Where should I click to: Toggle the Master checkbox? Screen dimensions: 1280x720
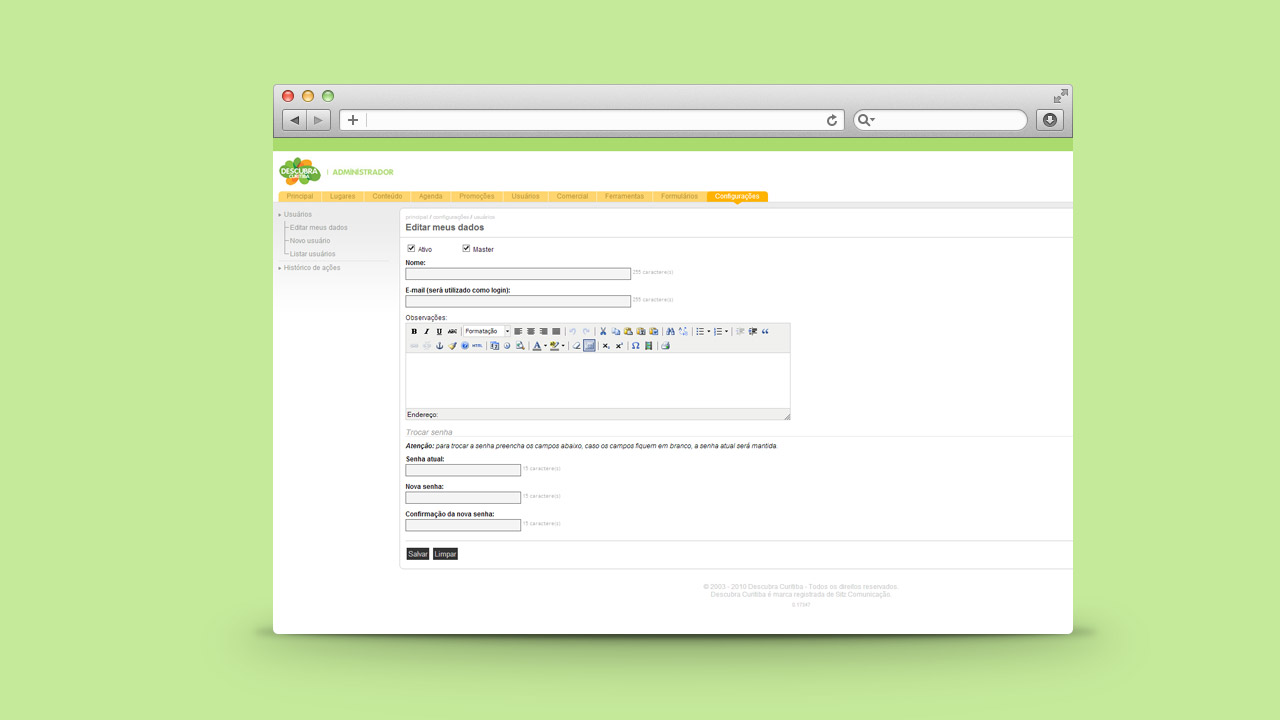[466, 248]
